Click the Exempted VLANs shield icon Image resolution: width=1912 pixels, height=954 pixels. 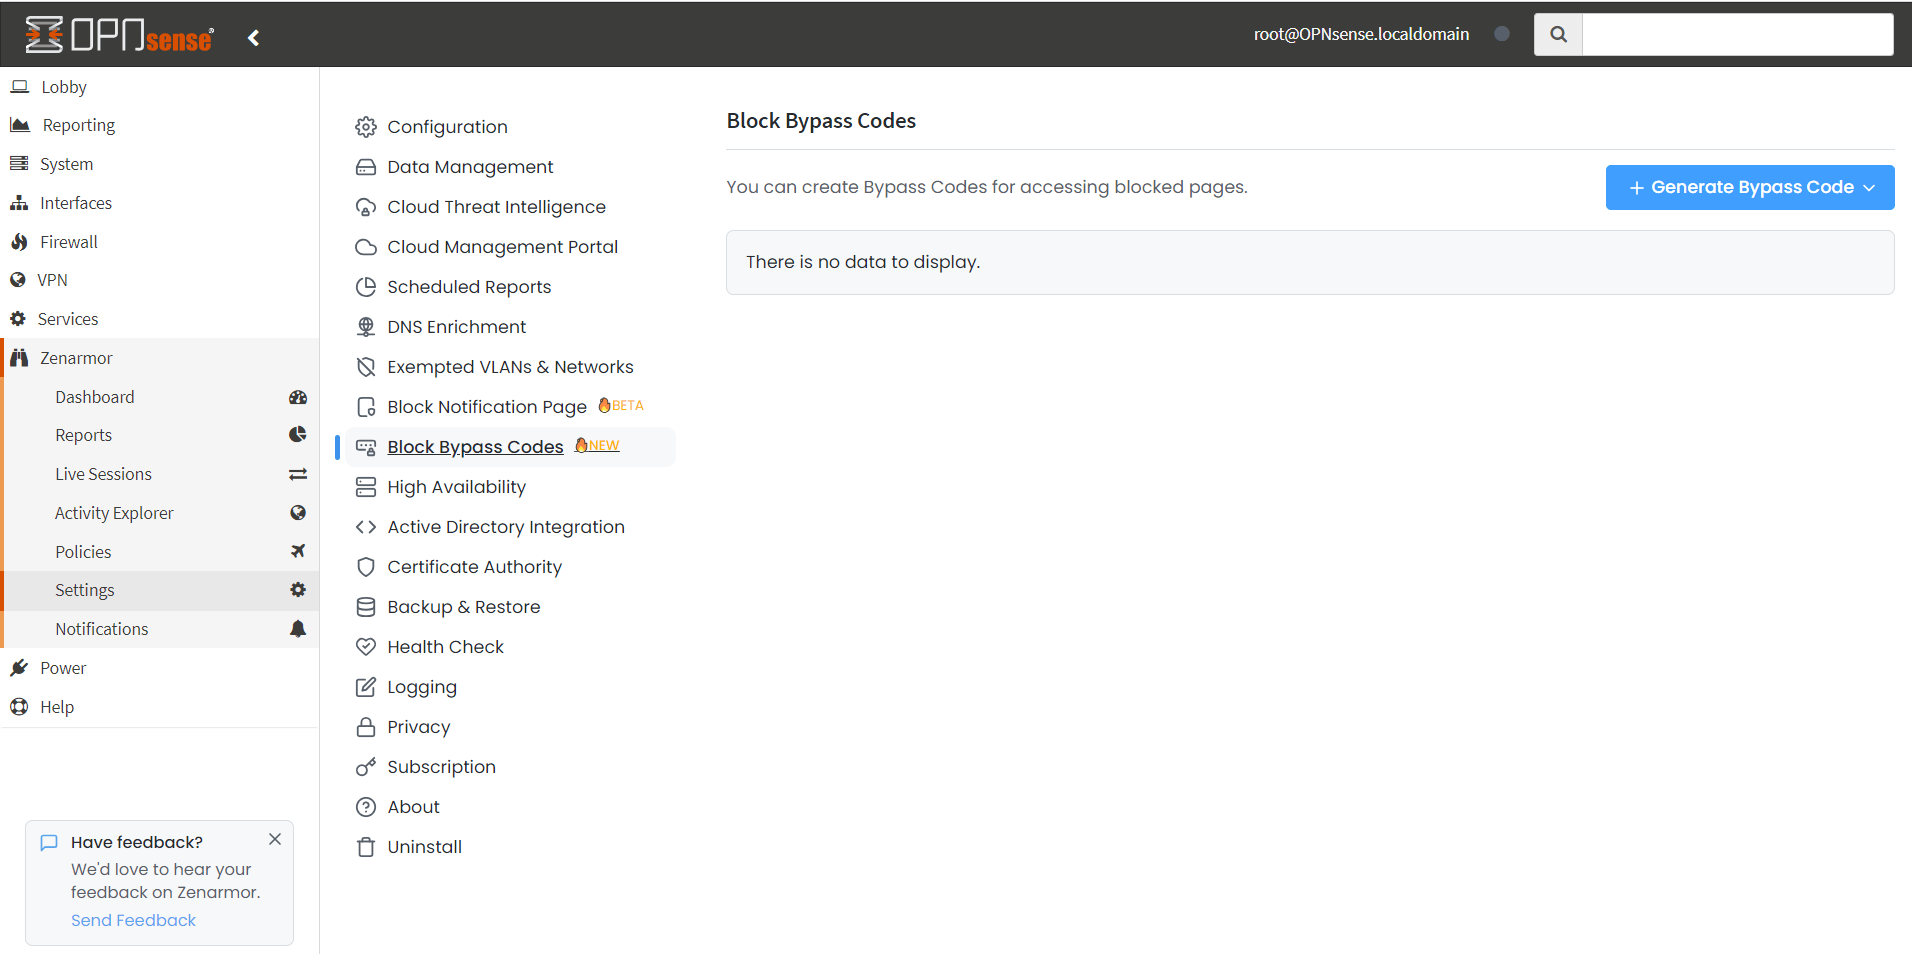(366, 367)
